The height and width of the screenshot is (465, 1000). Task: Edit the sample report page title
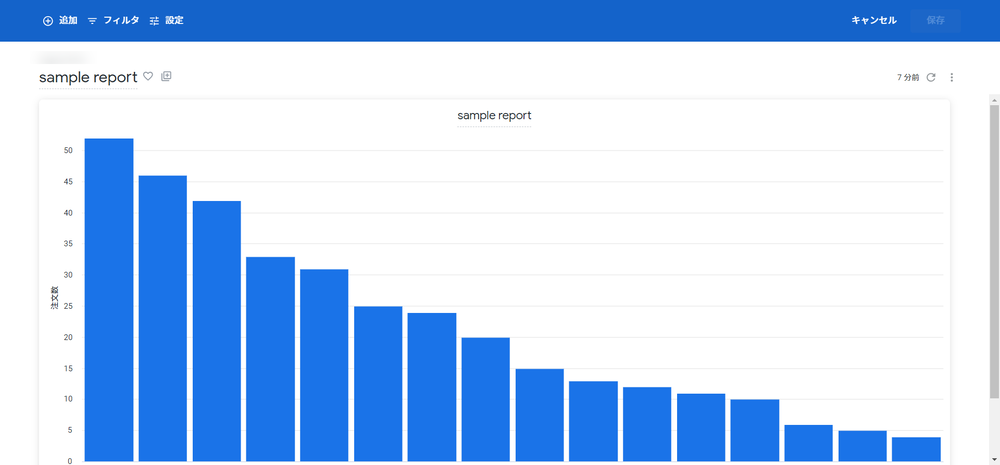pos(88,78)
